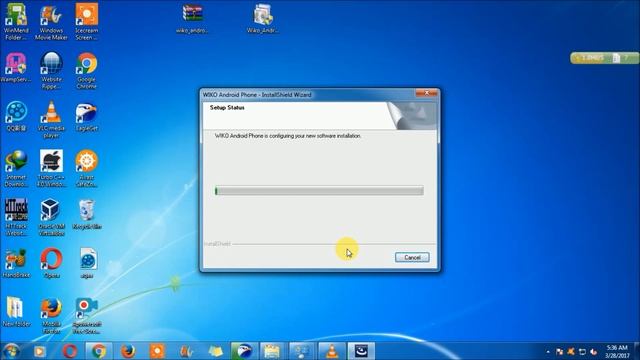Open Sticky Notes from the taskbar
Image resolution: width=640 pixels, height=360 pixels.
[216, 351]
